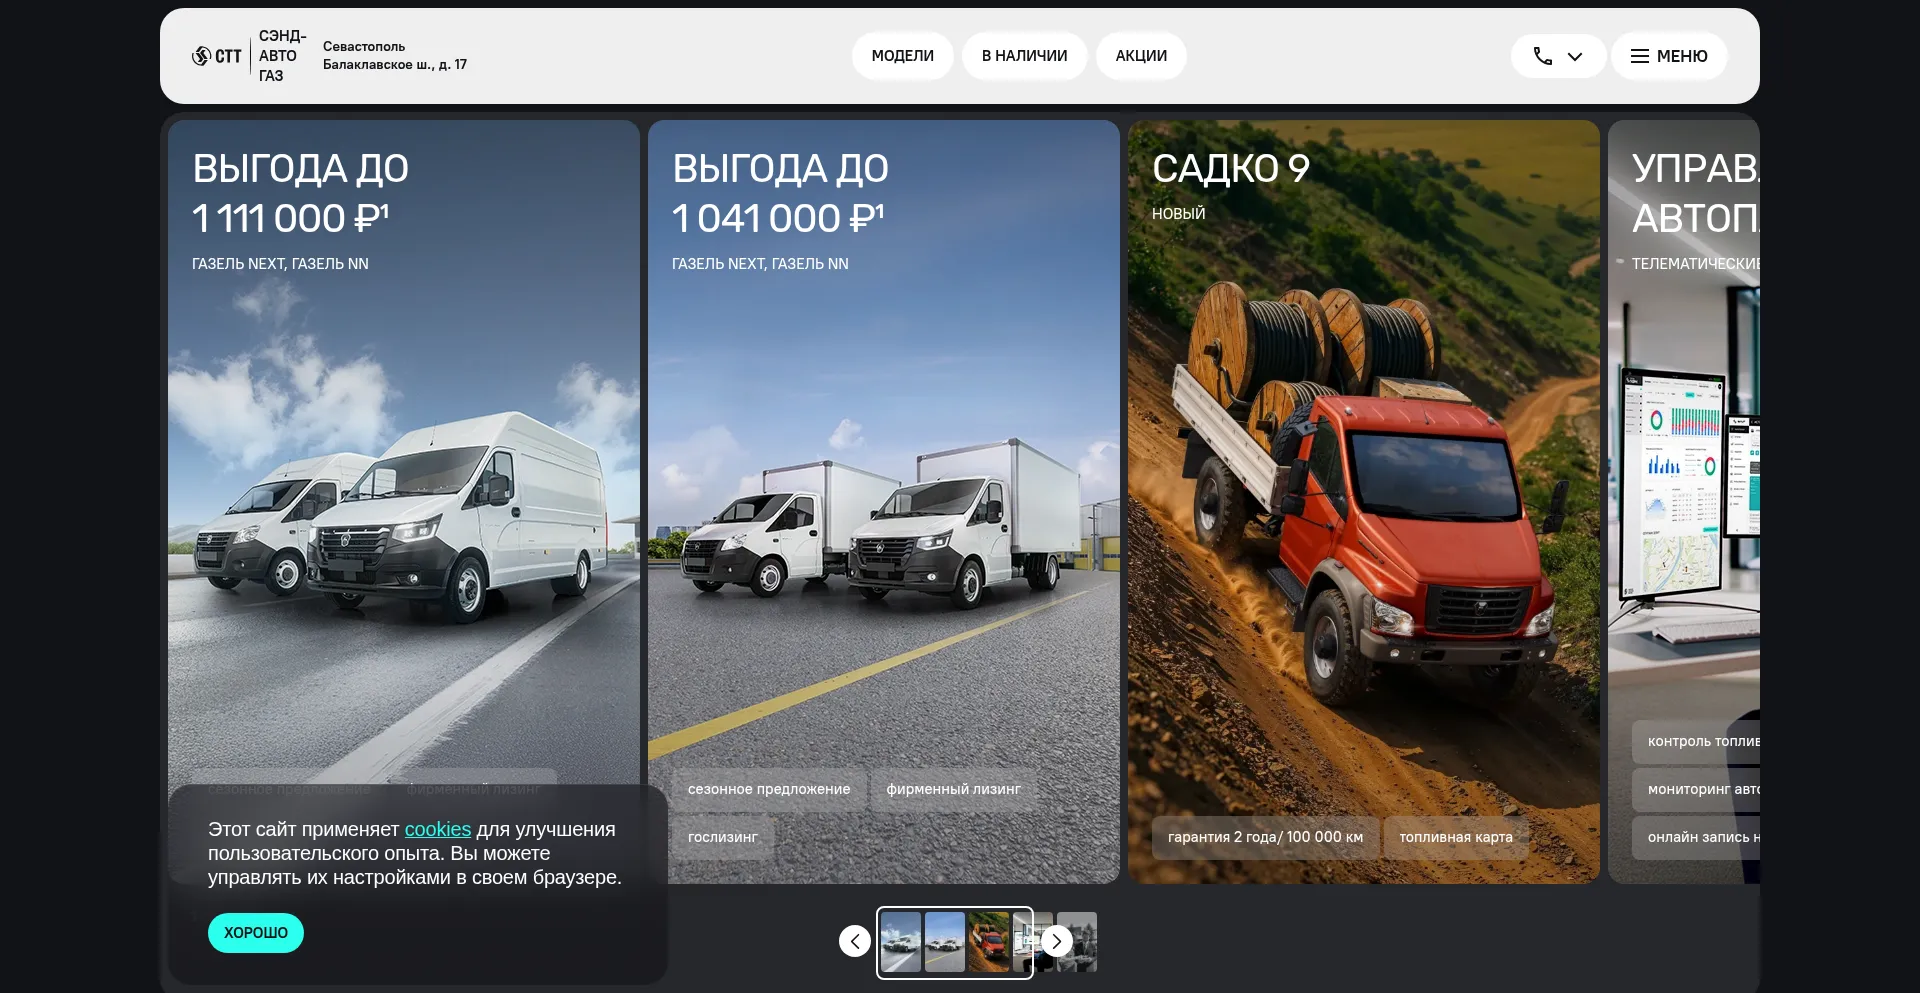
Task: Select the box truck thumbnail in carousel
Action: pos(944,942)
